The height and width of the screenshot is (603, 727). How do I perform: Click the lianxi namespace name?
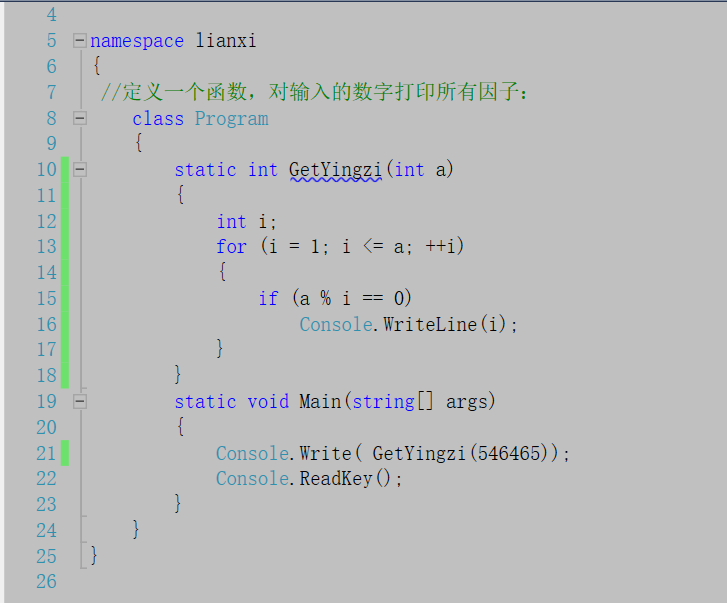pyautogui.click(x=226, y=41)
